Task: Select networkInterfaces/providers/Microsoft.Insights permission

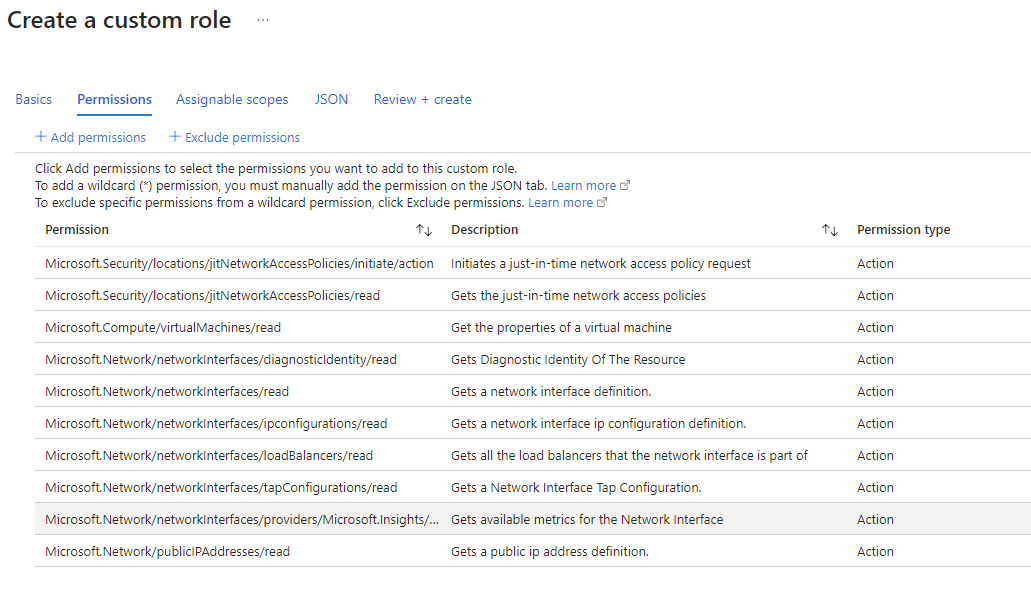Action: coord(242,520)
